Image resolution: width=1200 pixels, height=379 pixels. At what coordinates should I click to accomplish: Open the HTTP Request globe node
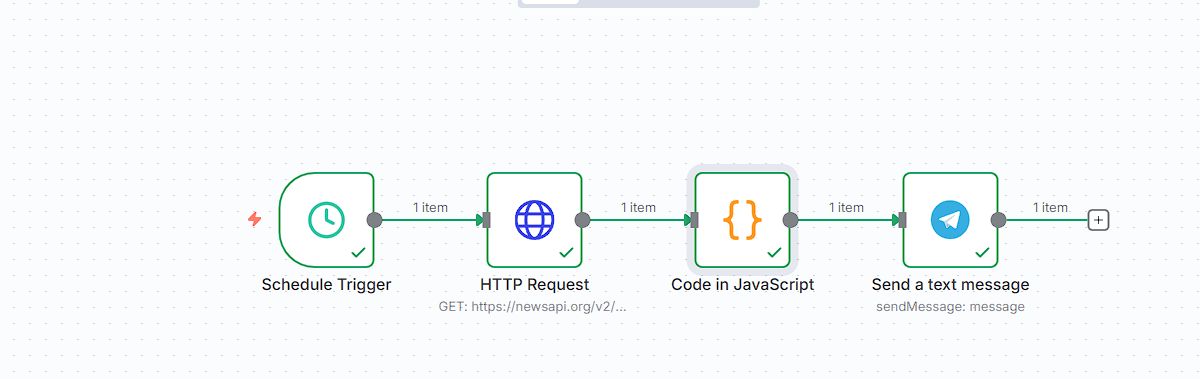534,220
